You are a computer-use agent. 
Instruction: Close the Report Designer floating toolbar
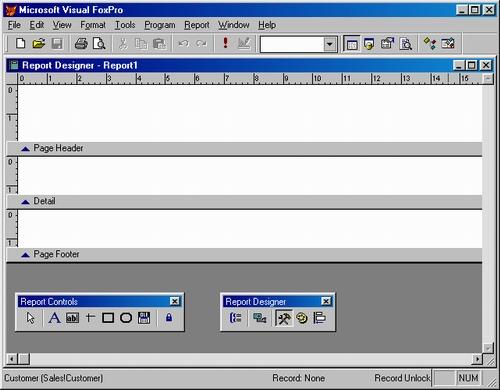coord(326,301)
